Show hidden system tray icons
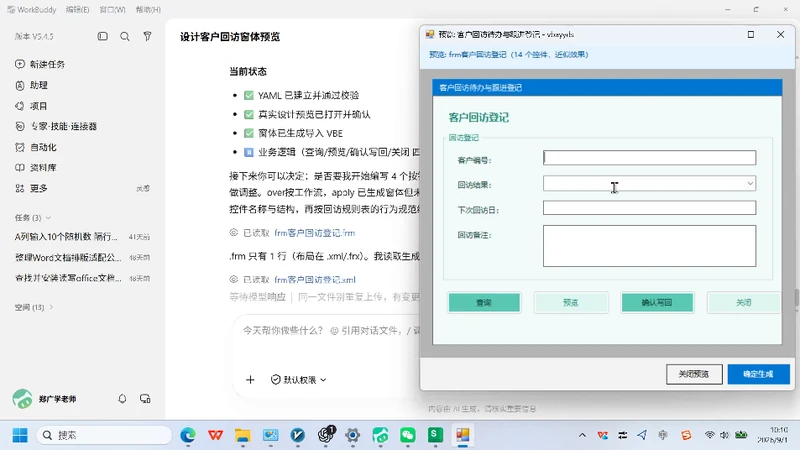This screenshot has width=800, height=450. (x=582, y=435)
